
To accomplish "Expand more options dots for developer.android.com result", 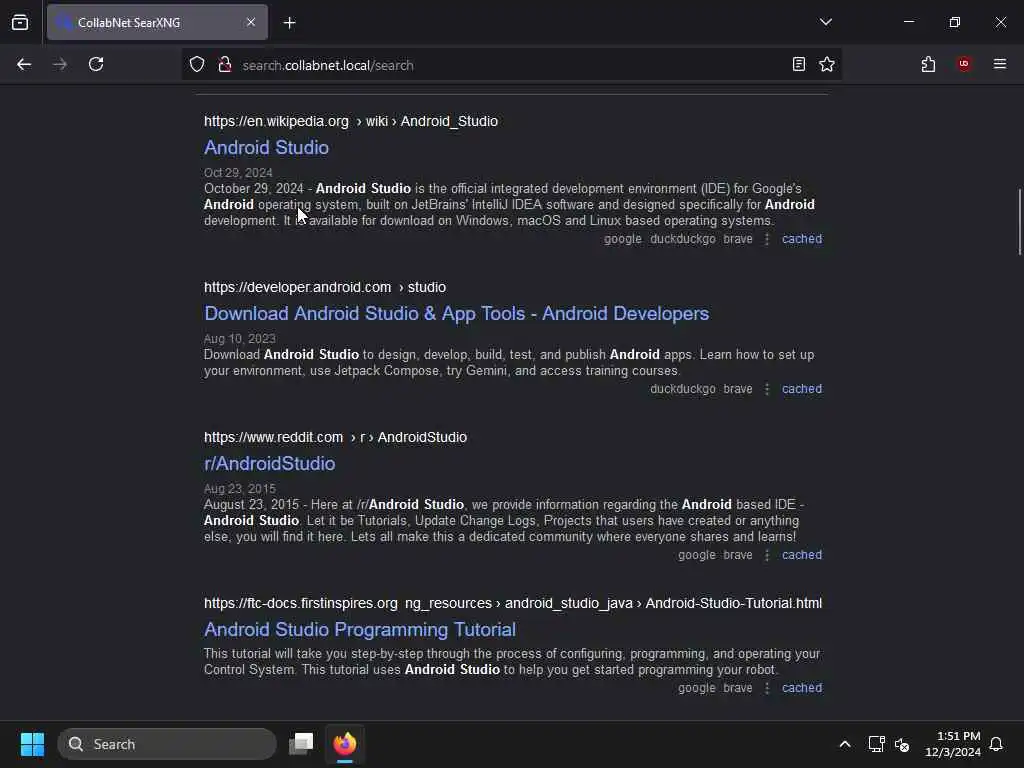I will (767, 389).
